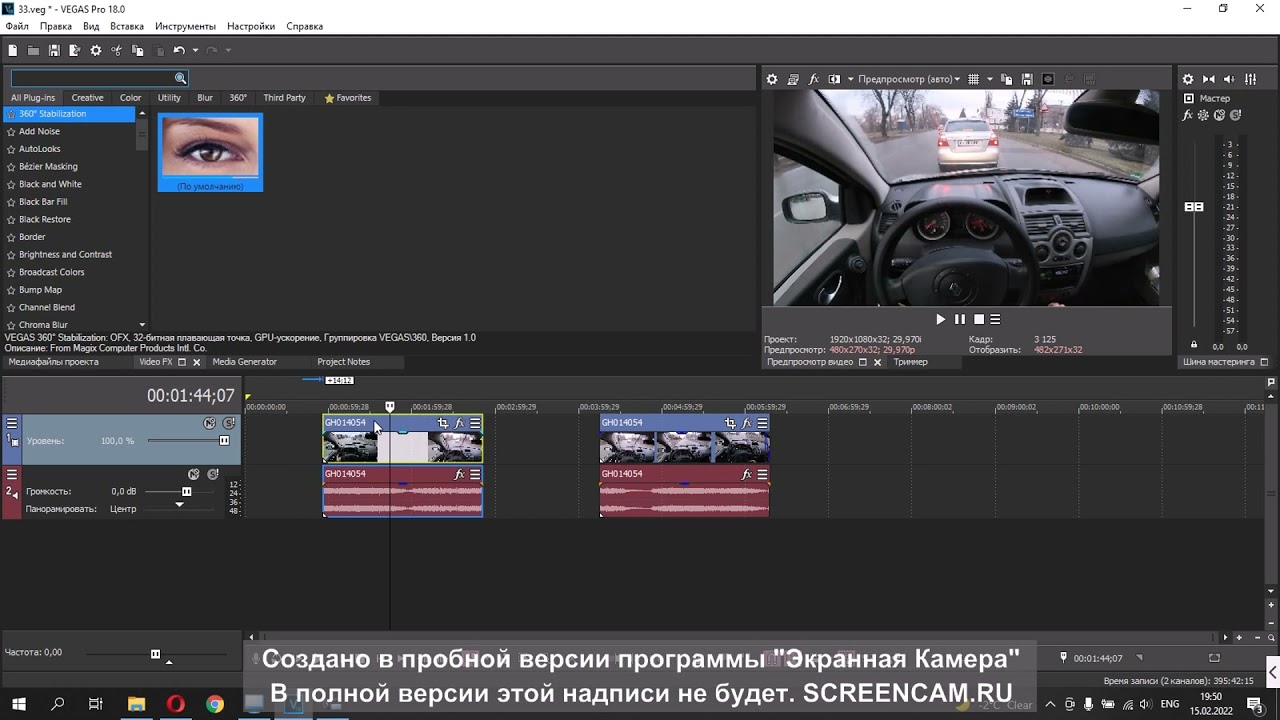Open the mixing console sliders icon

tap(1250, 79)
